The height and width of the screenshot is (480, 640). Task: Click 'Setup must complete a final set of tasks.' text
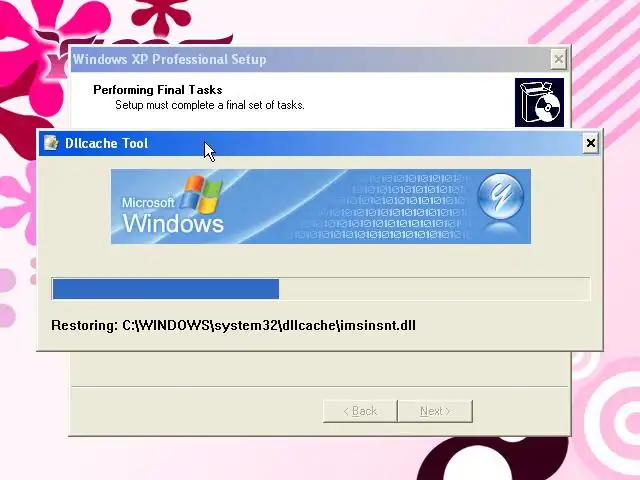pyautogui.click(x=210, y=105)
